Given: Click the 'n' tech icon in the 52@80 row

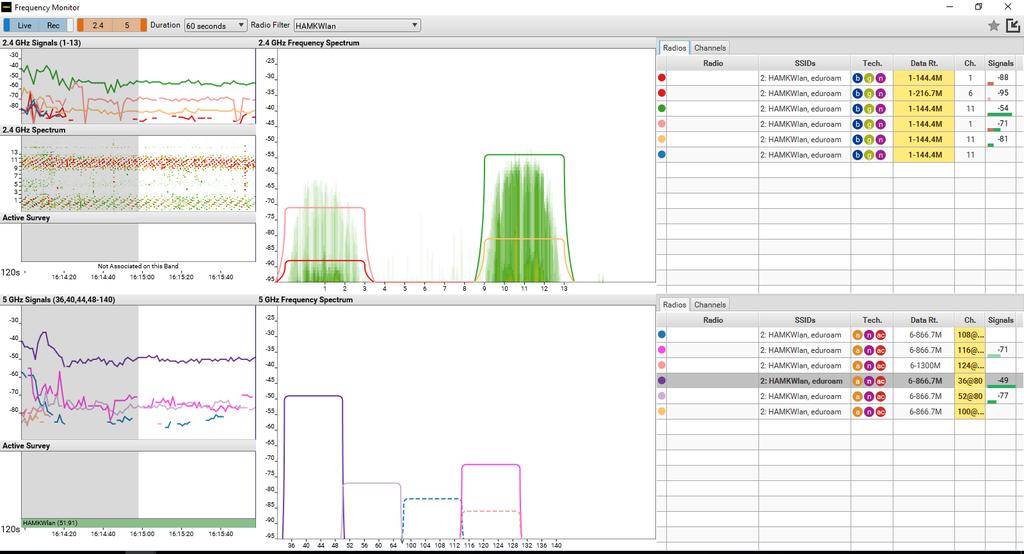Looking at the screenshot, I should [869, 397].
